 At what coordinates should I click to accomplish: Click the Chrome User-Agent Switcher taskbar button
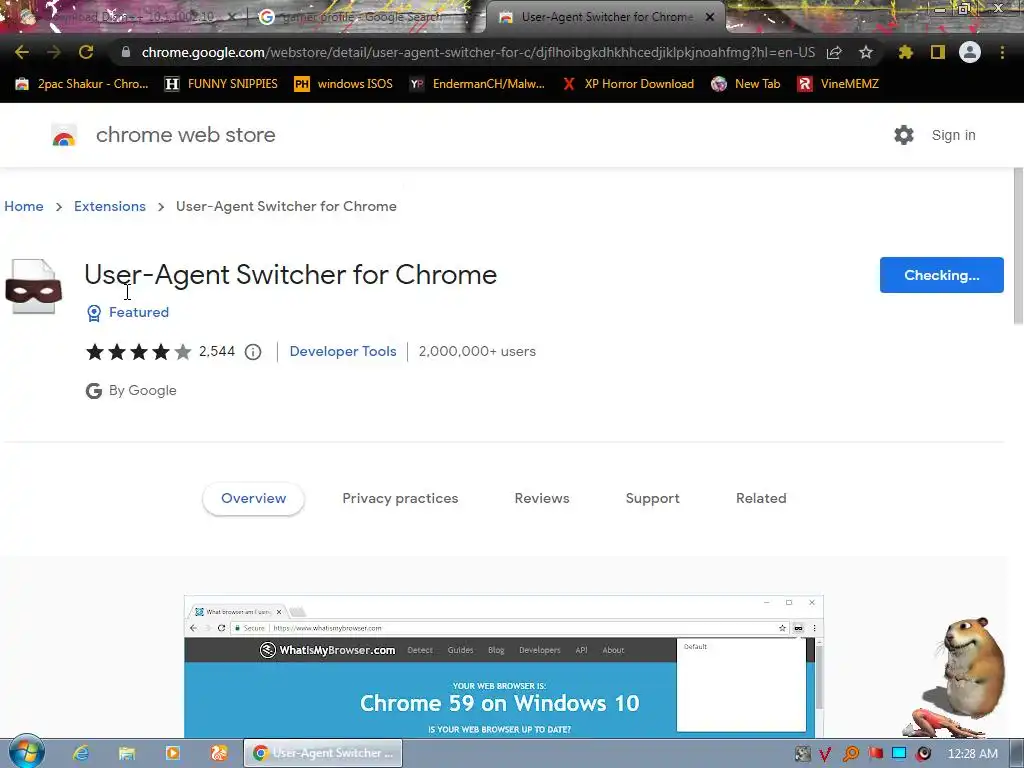(323, 753)
